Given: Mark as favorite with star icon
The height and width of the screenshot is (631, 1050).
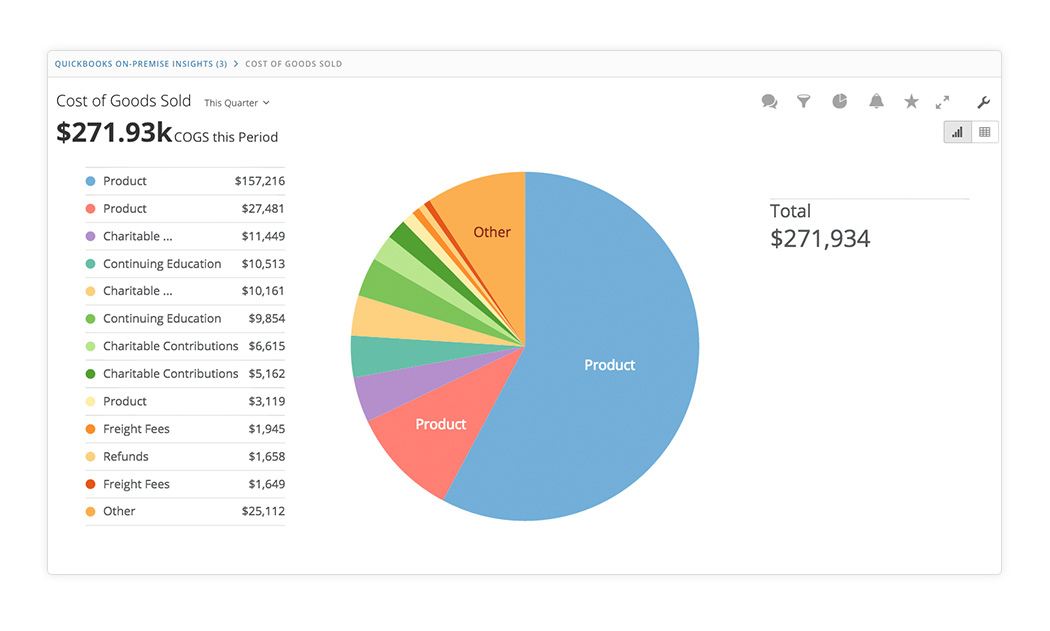Looking at the screenshot, I should tap(911, 102).
